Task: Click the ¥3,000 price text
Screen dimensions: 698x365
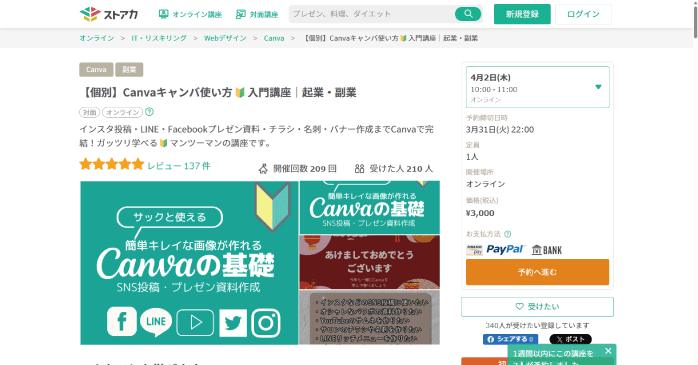Action: tap(480, 213)
